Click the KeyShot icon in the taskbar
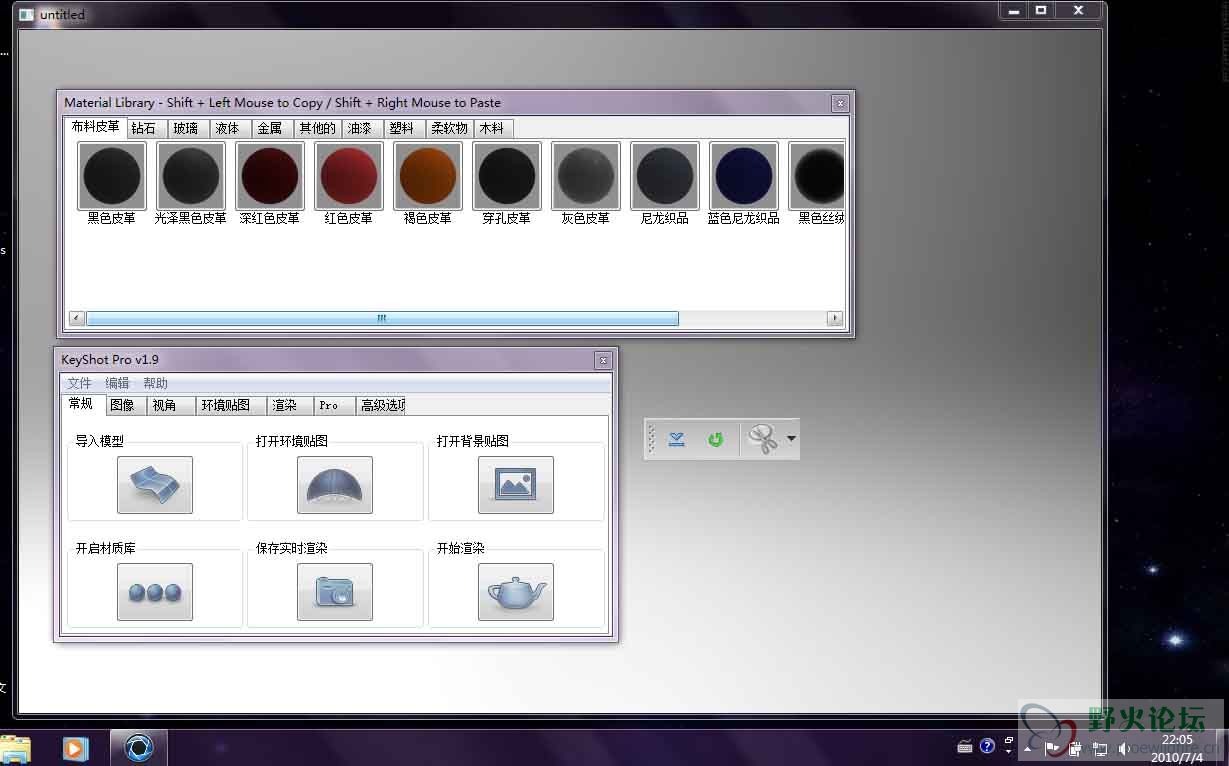The width and height of the screenshot is (1229, 766). tap(138, 748)
